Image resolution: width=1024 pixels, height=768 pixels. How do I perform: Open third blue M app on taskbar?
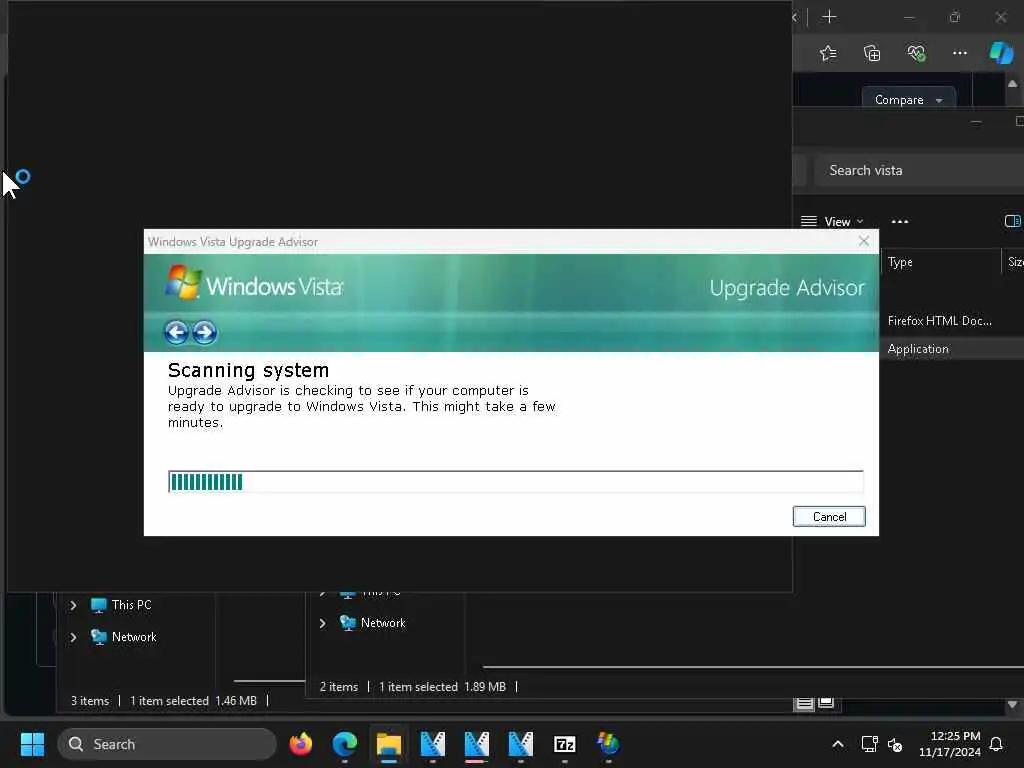[520, 744]
